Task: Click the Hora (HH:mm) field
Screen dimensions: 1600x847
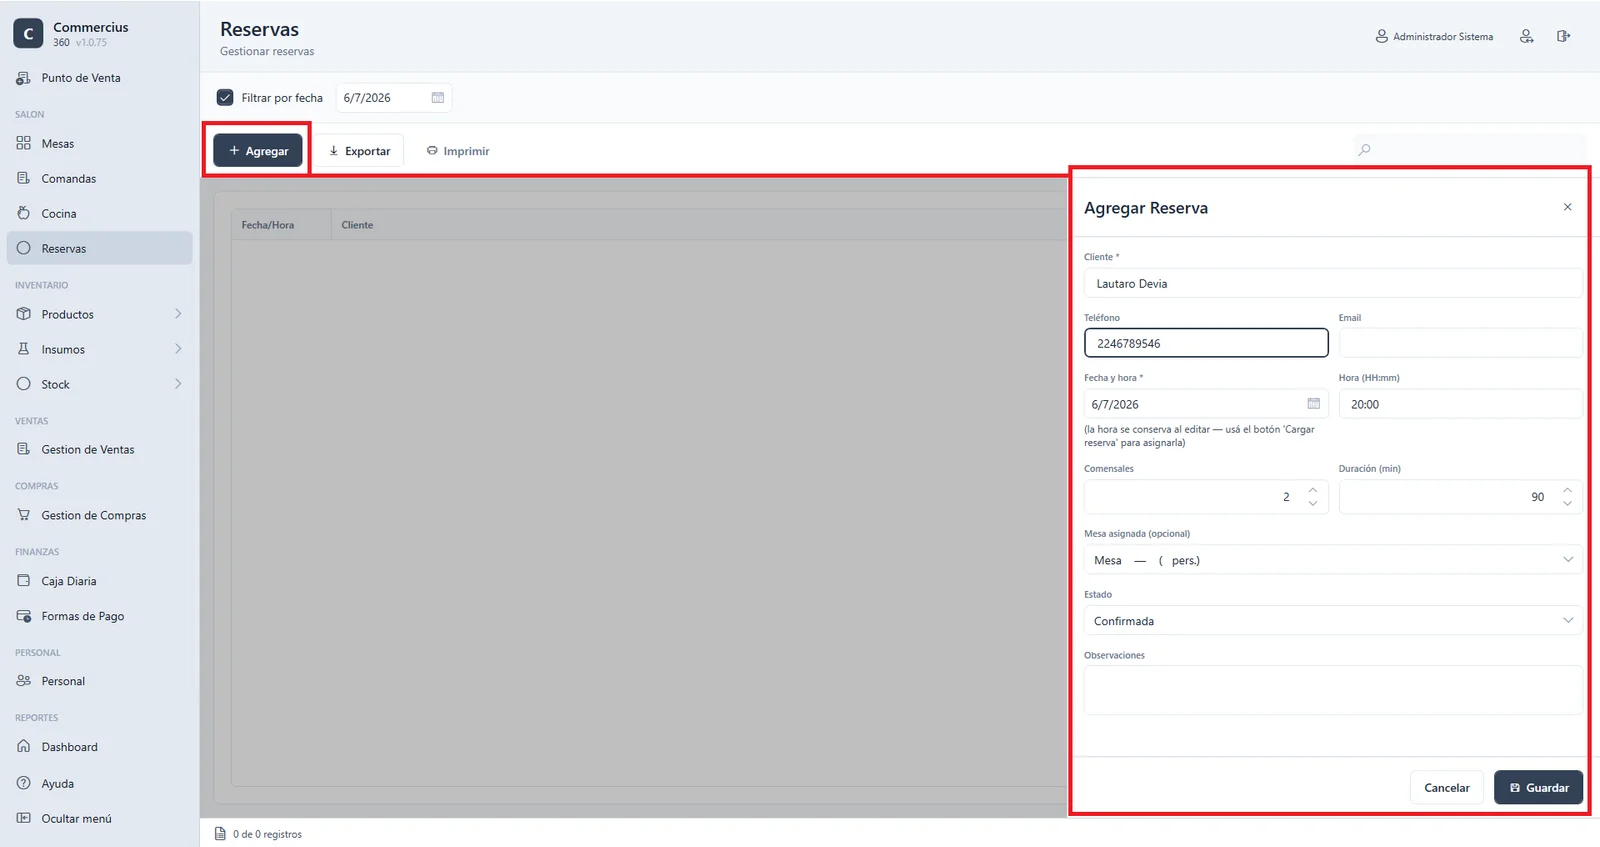Action: pyautogui.click(x=1460, y=404)
